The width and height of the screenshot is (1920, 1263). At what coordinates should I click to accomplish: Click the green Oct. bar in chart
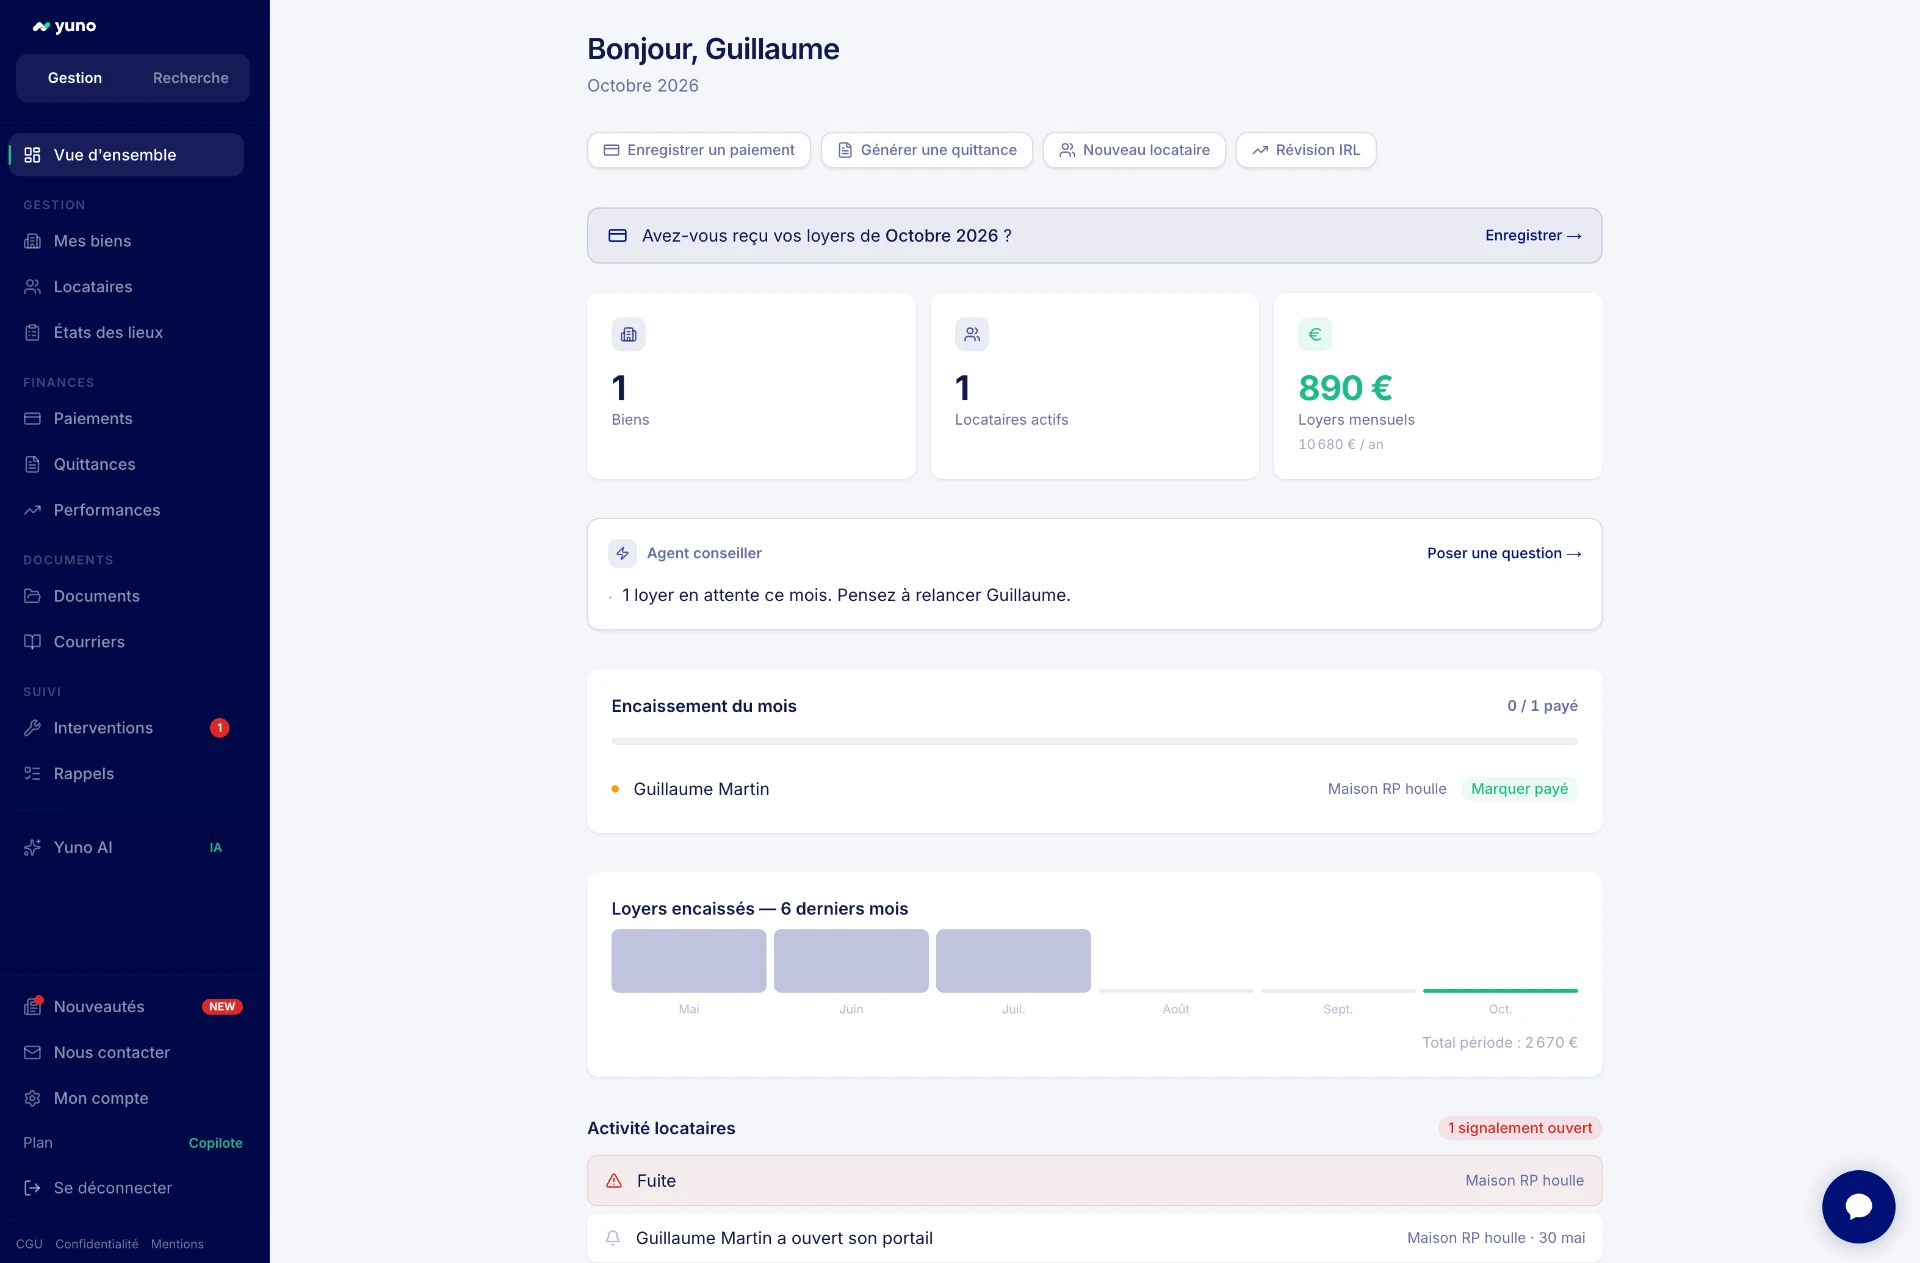pos(1500,990)
